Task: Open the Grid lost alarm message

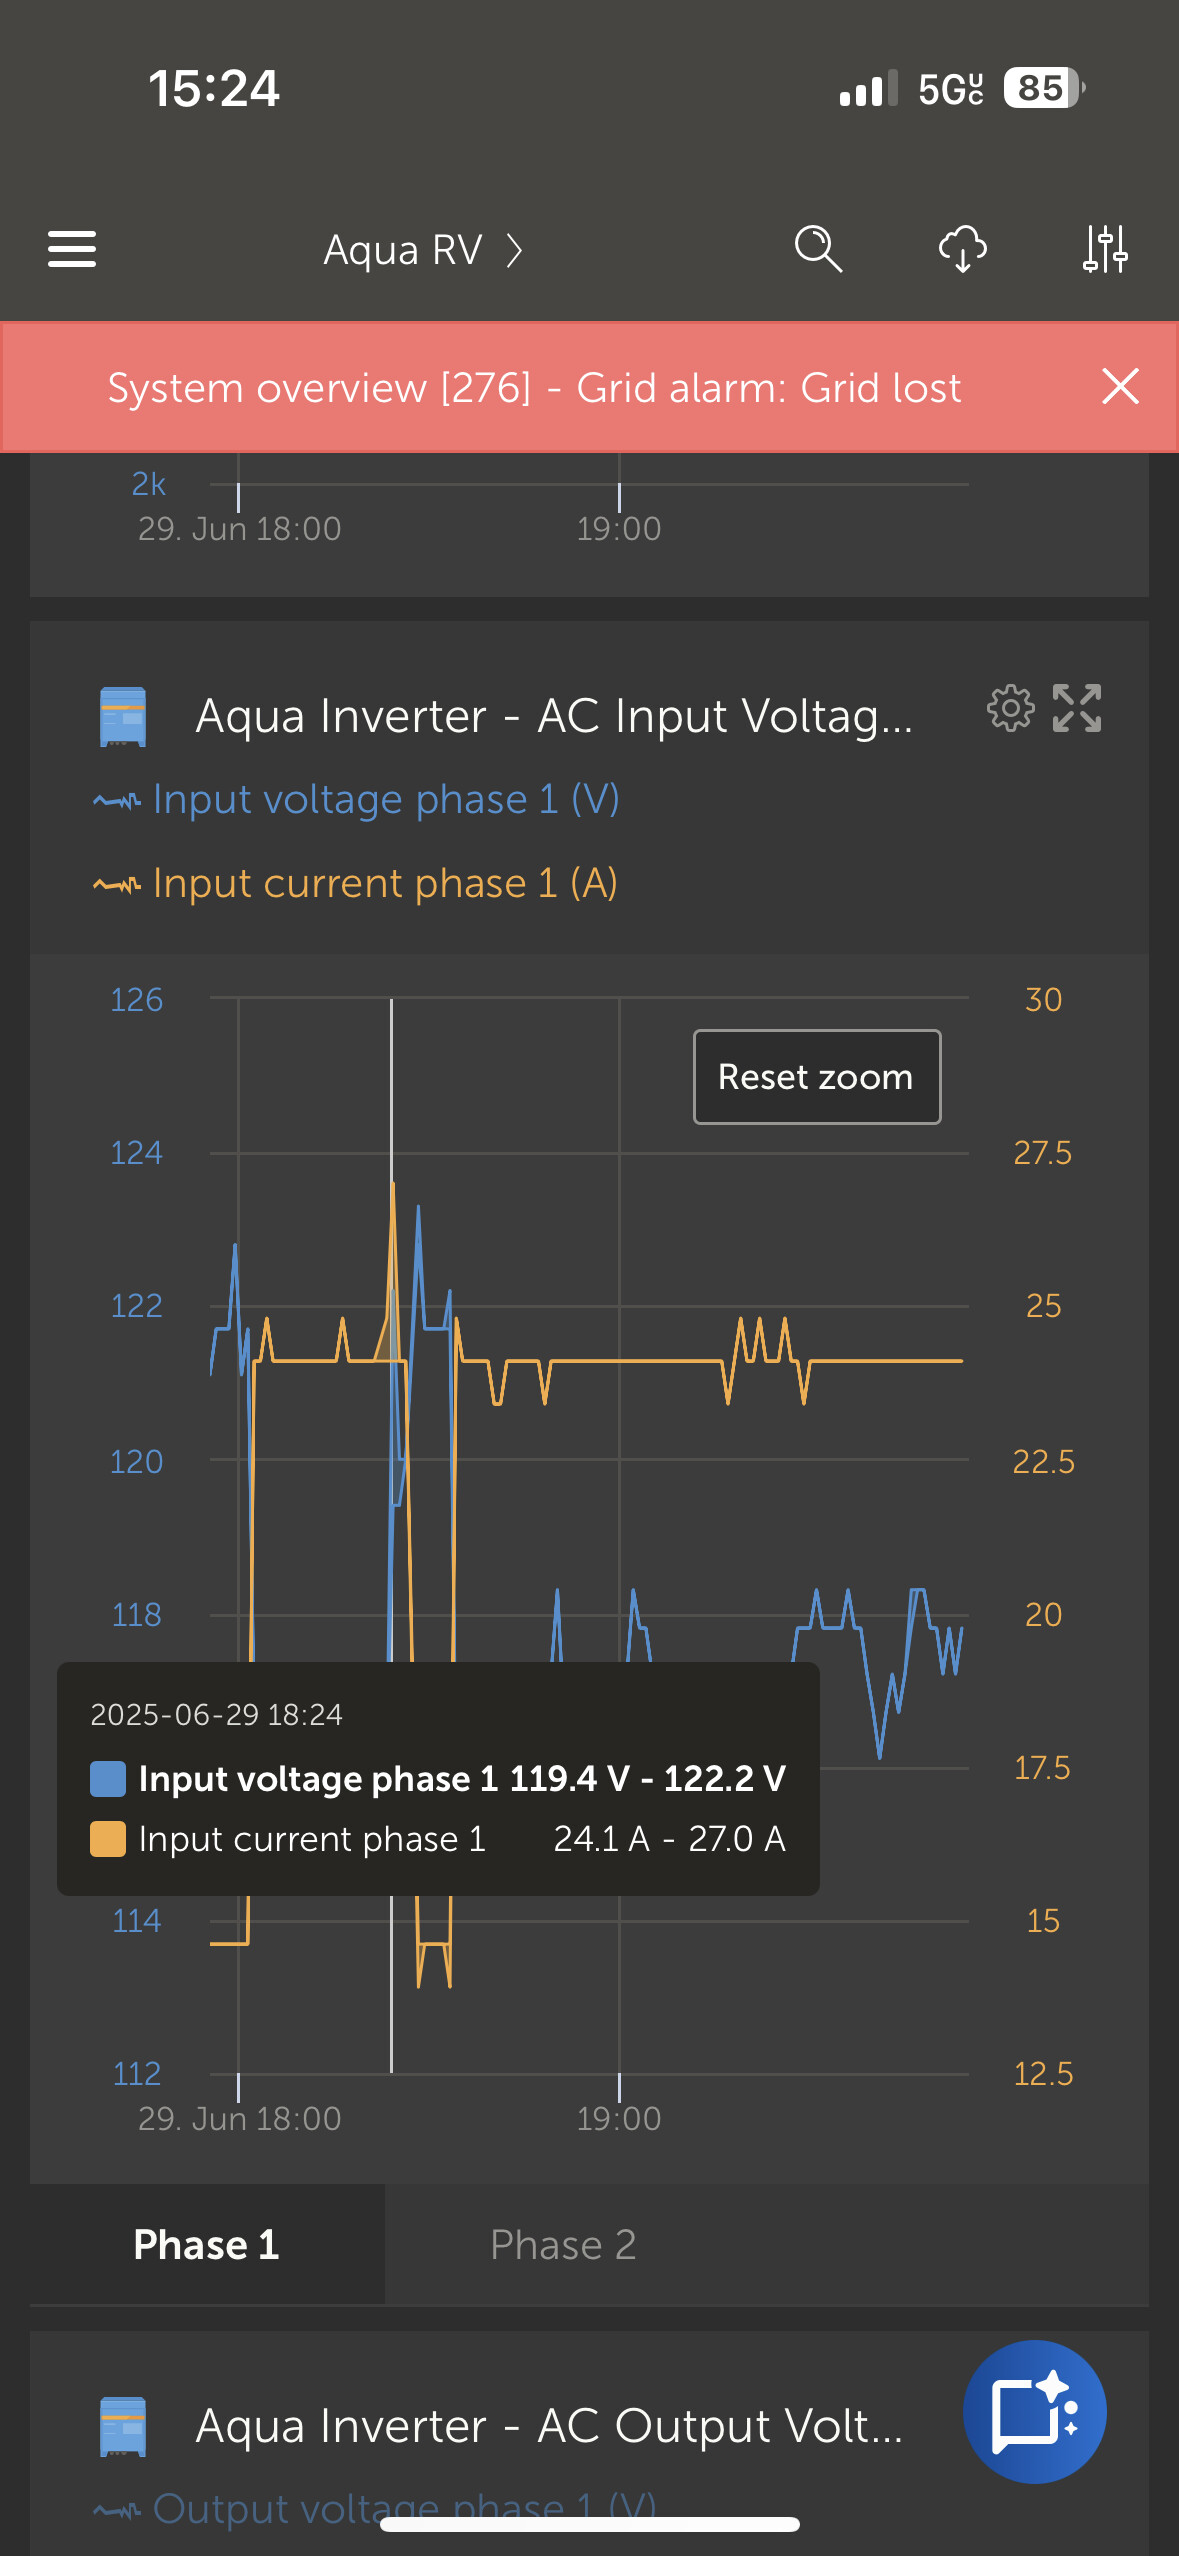Action: tap(534, 388)
